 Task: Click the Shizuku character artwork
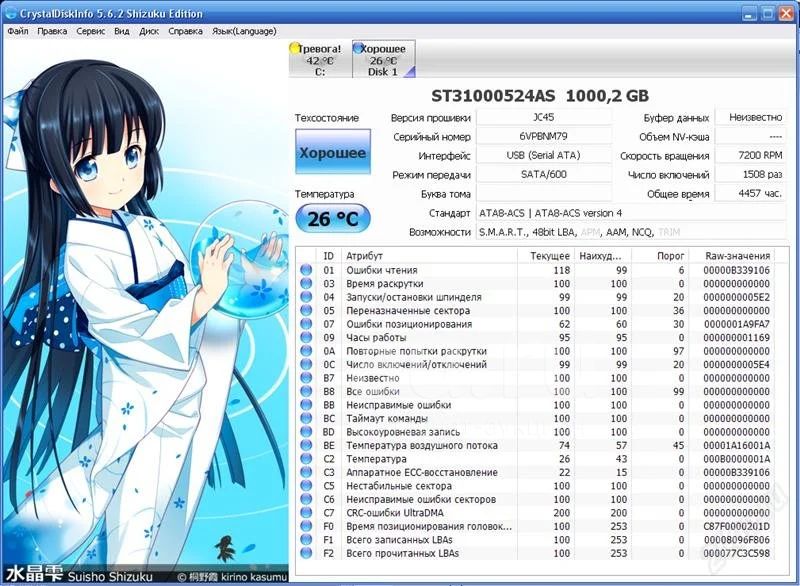[x=145, y=312]
